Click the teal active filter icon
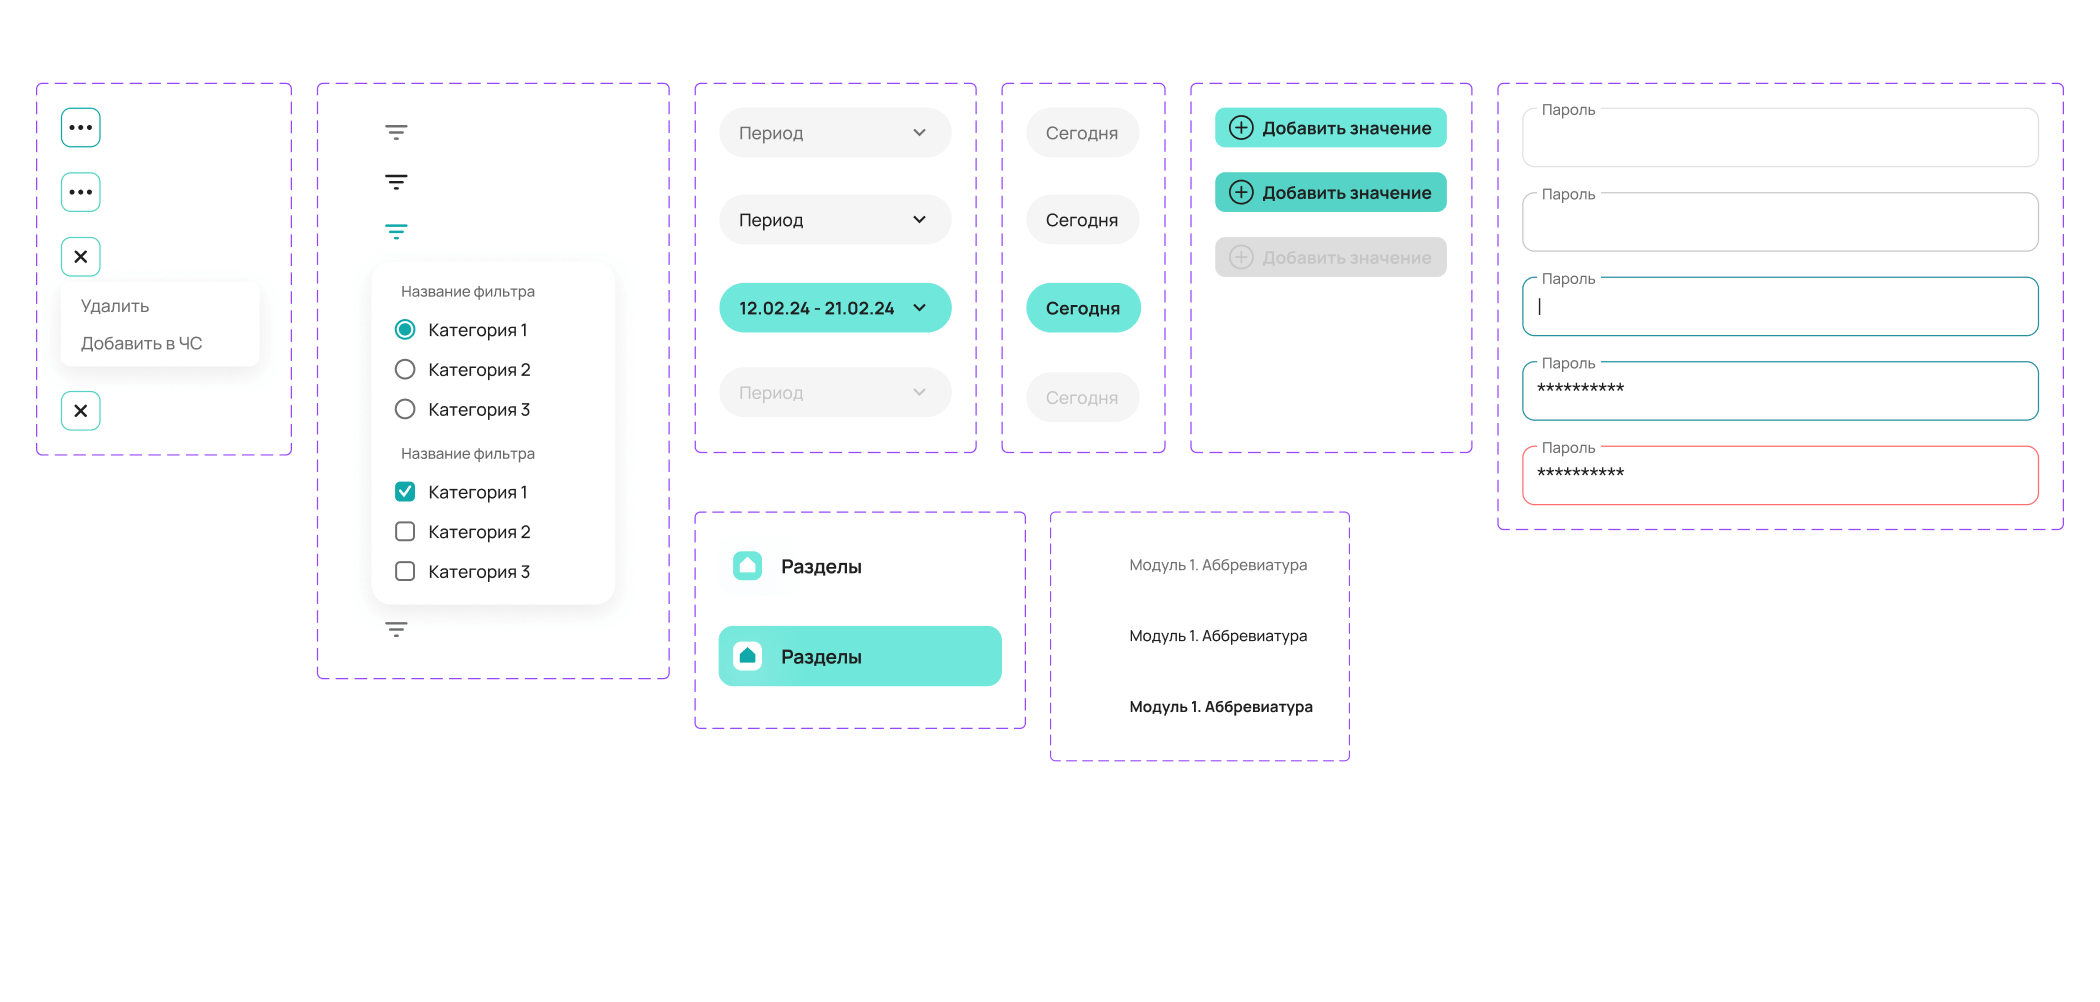 (x=396, y=232)
